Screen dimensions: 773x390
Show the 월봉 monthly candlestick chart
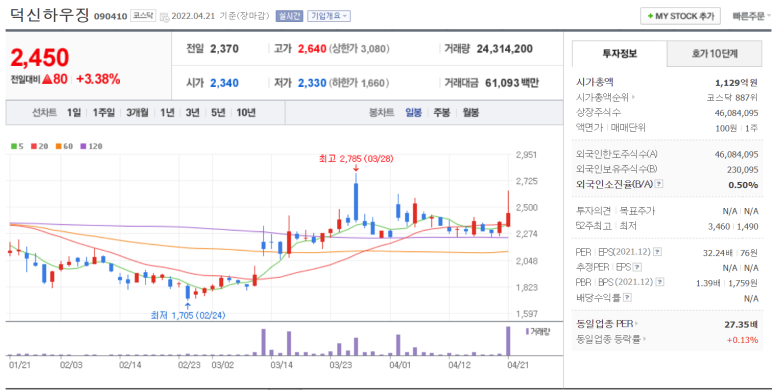tap(470, 113)
